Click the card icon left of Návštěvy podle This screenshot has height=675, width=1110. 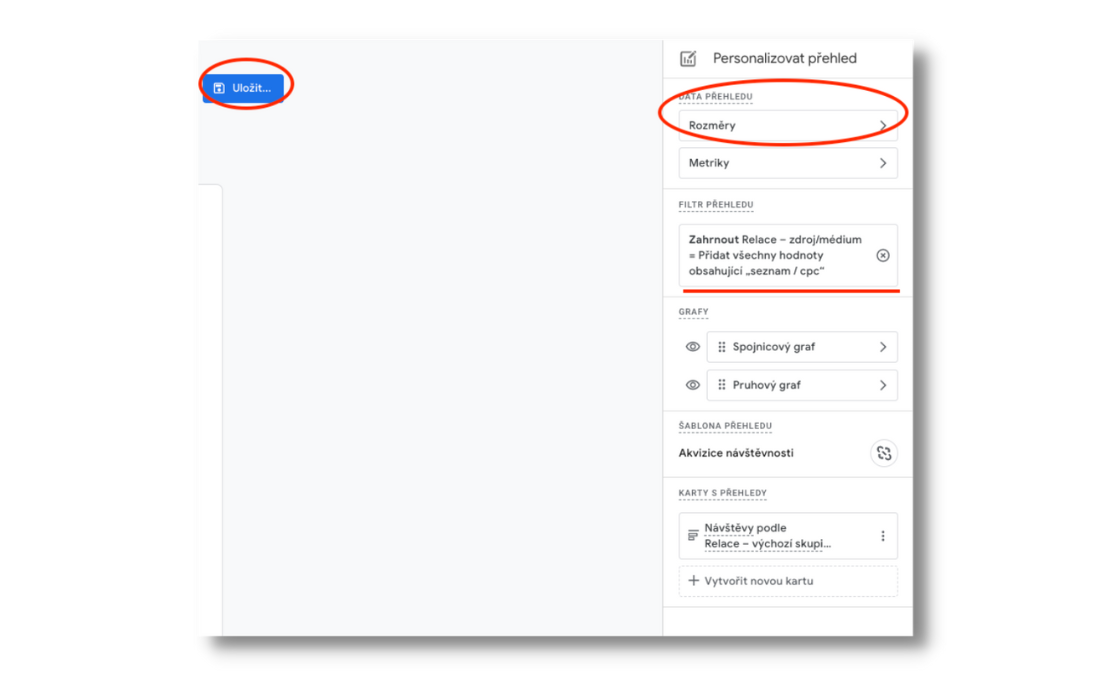click(x=693, y=536)
